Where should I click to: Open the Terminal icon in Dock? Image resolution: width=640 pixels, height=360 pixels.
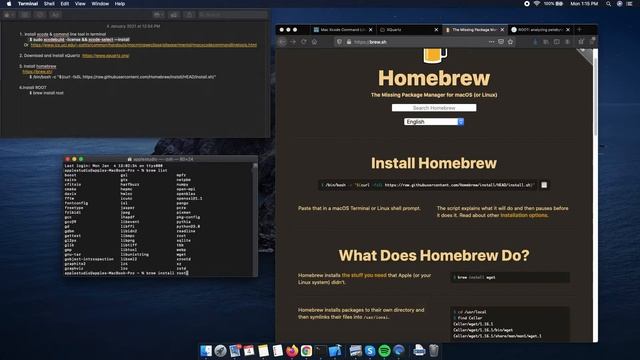tap(321, 351)
